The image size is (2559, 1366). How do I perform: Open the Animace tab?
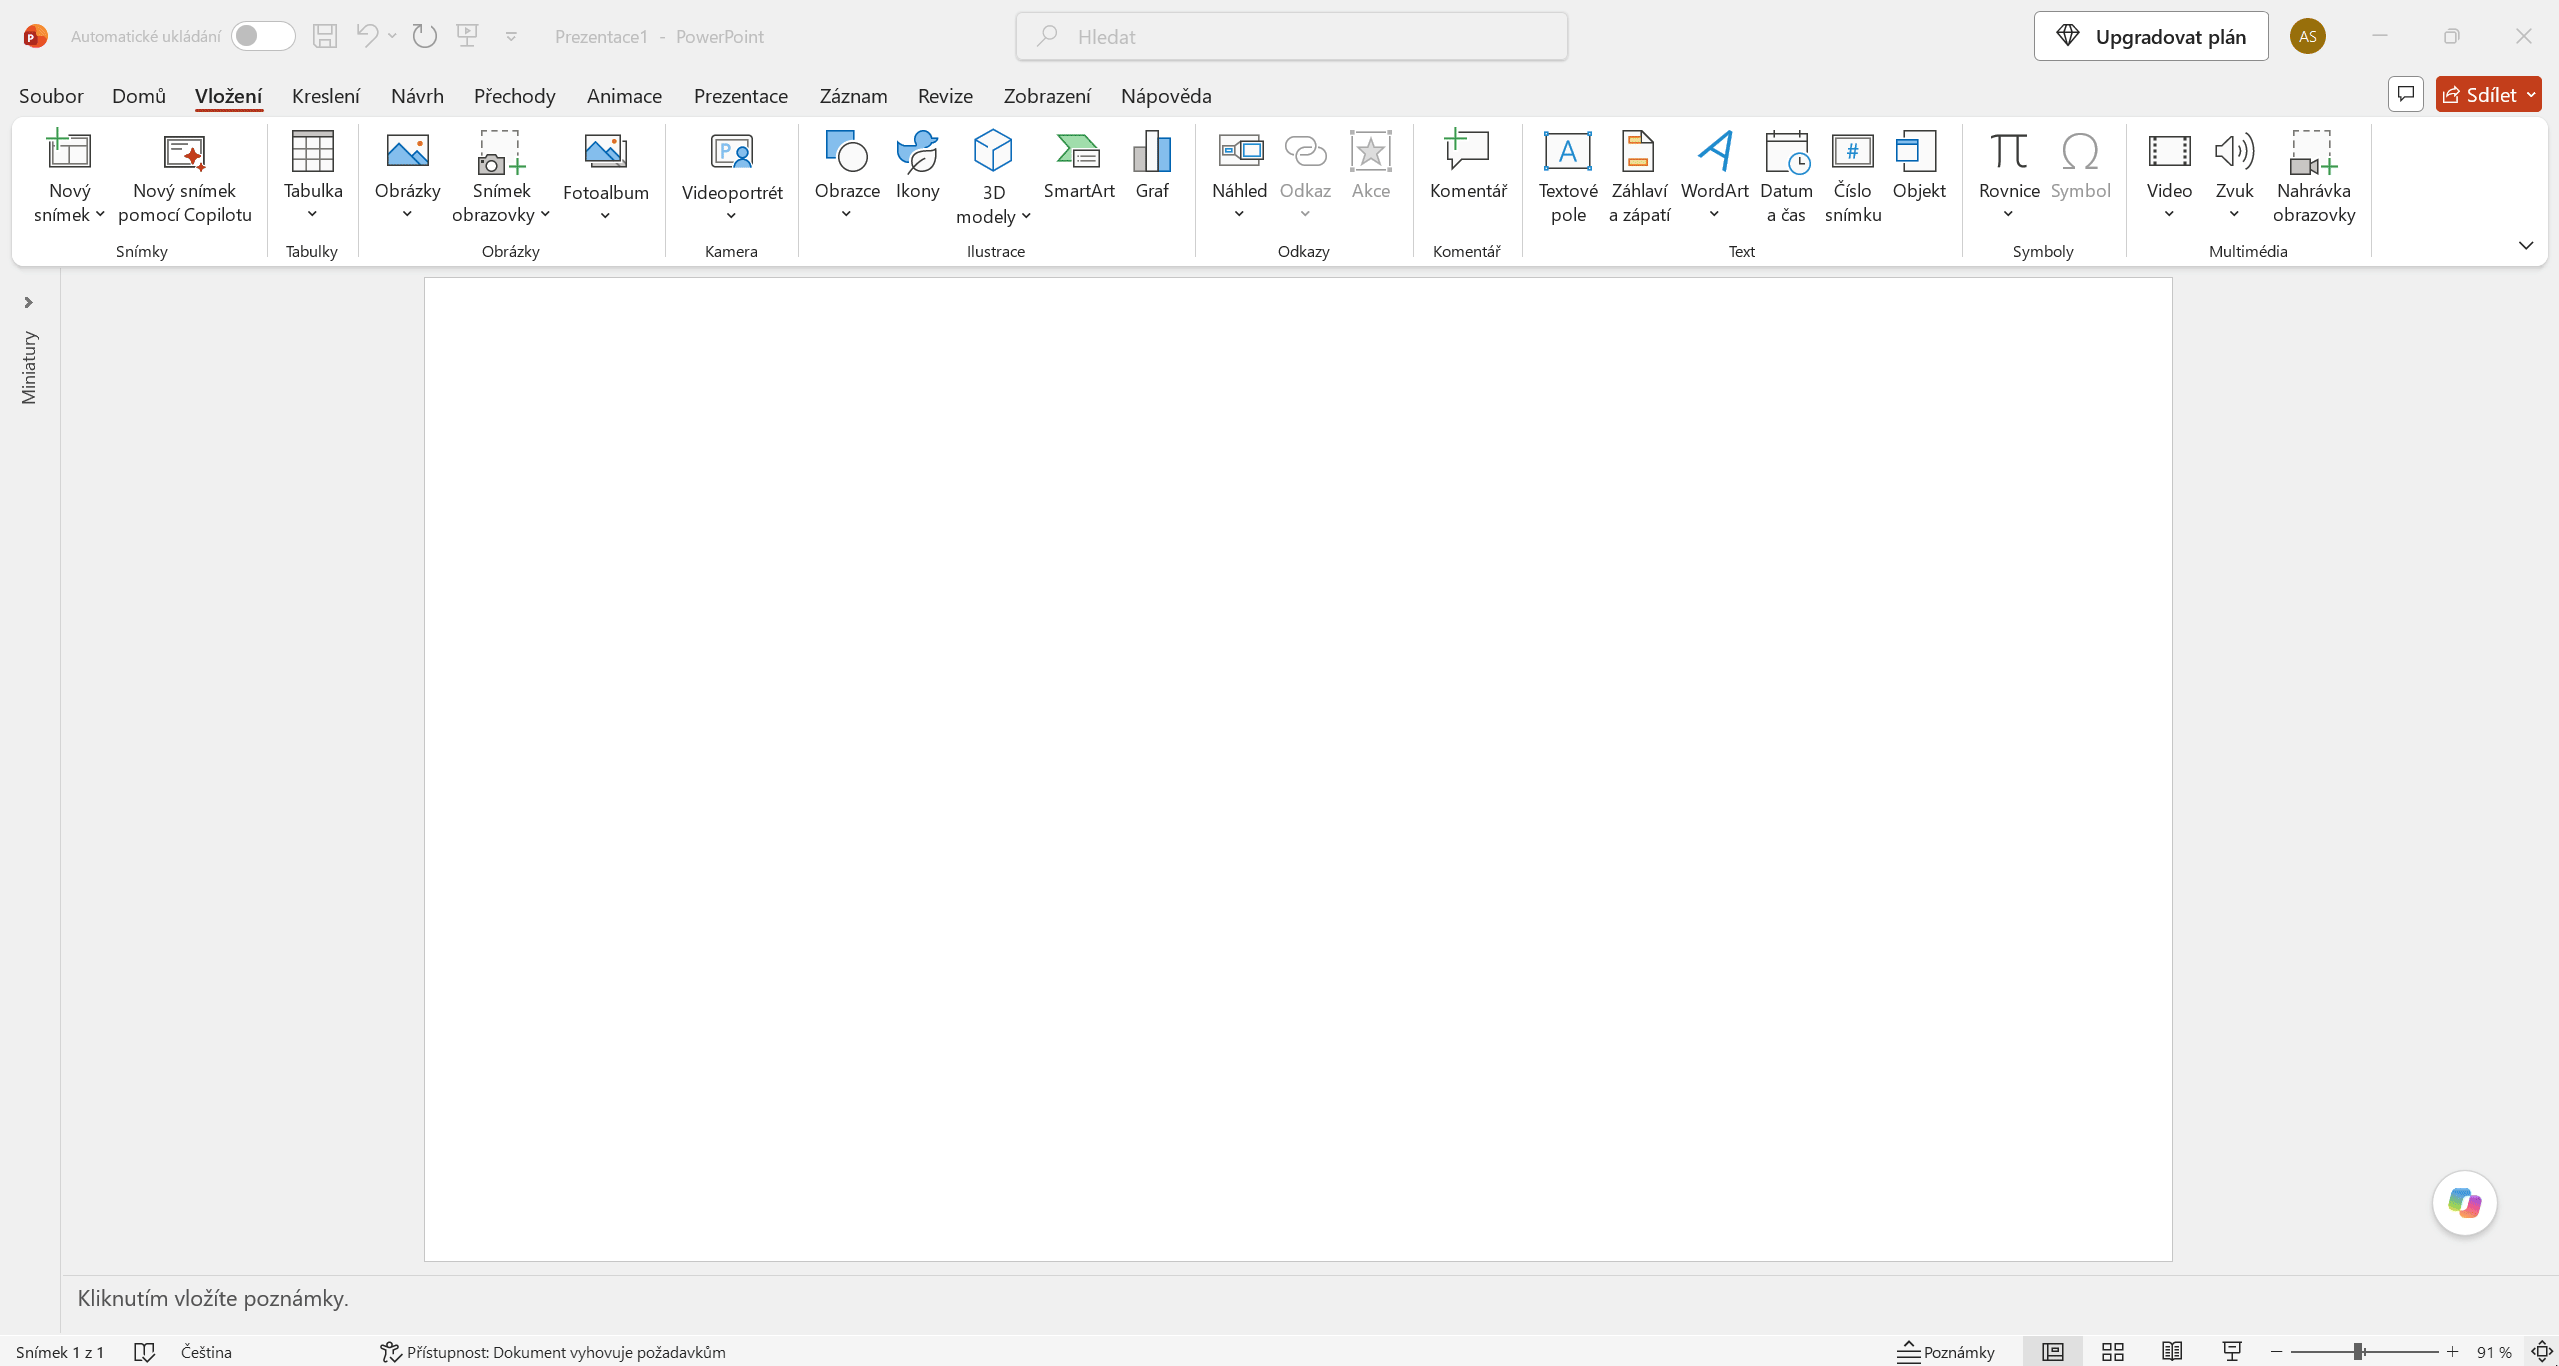(x=624, y=95)
